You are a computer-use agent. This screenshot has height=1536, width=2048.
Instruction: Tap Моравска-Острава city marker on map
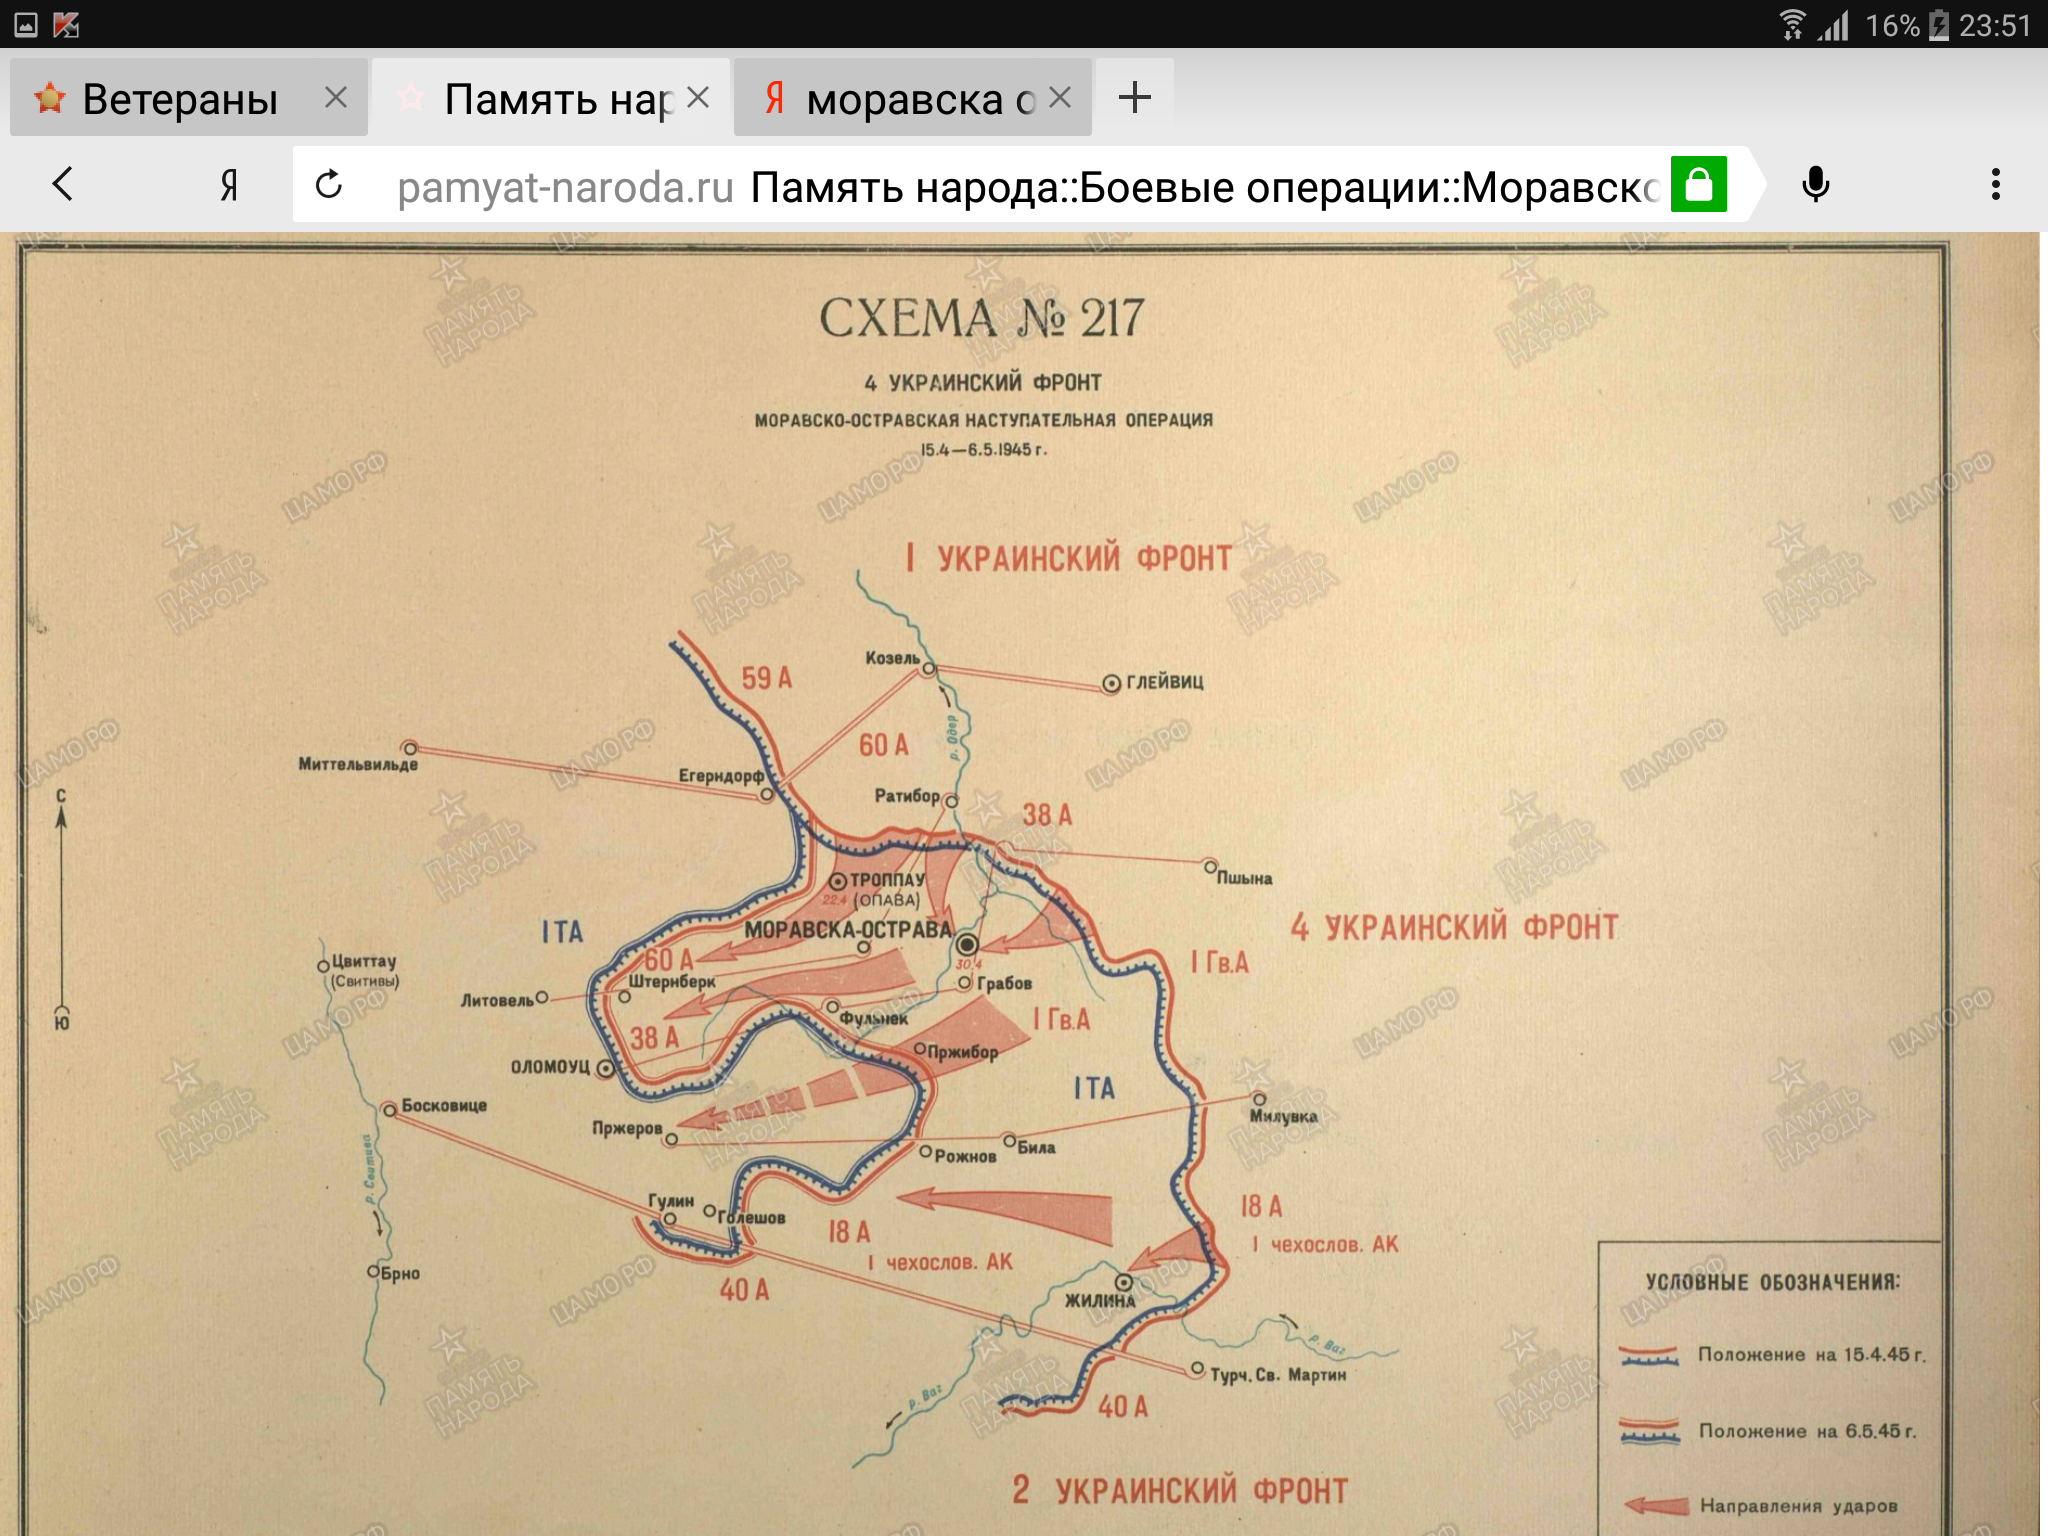click(966, 944)
